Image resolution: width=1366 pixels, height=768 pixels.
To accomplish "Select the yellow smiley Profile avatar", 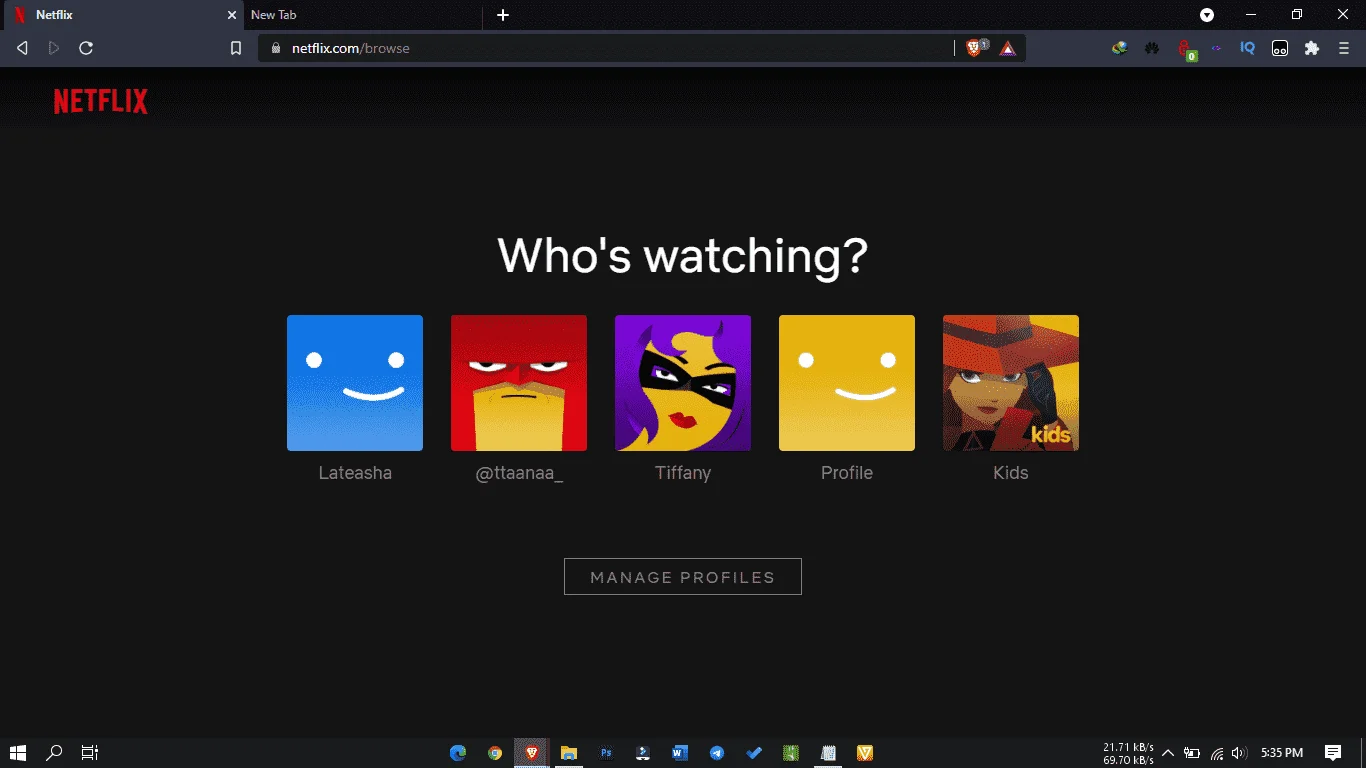I will point(847,383).
